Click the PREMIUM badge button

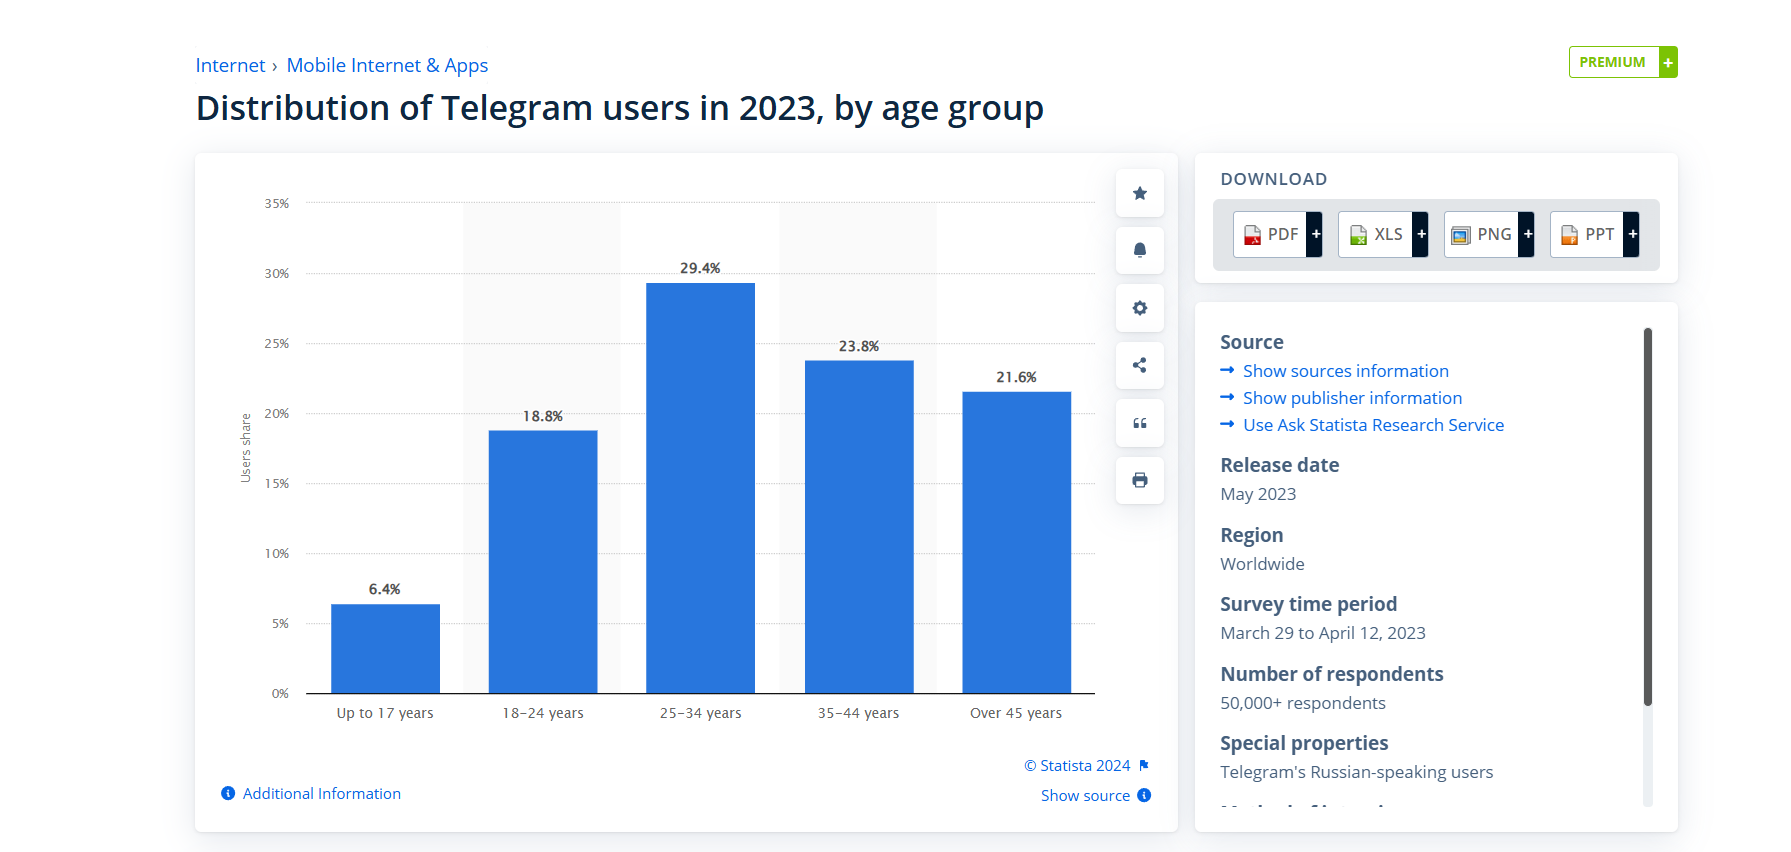coord(1622,62)
